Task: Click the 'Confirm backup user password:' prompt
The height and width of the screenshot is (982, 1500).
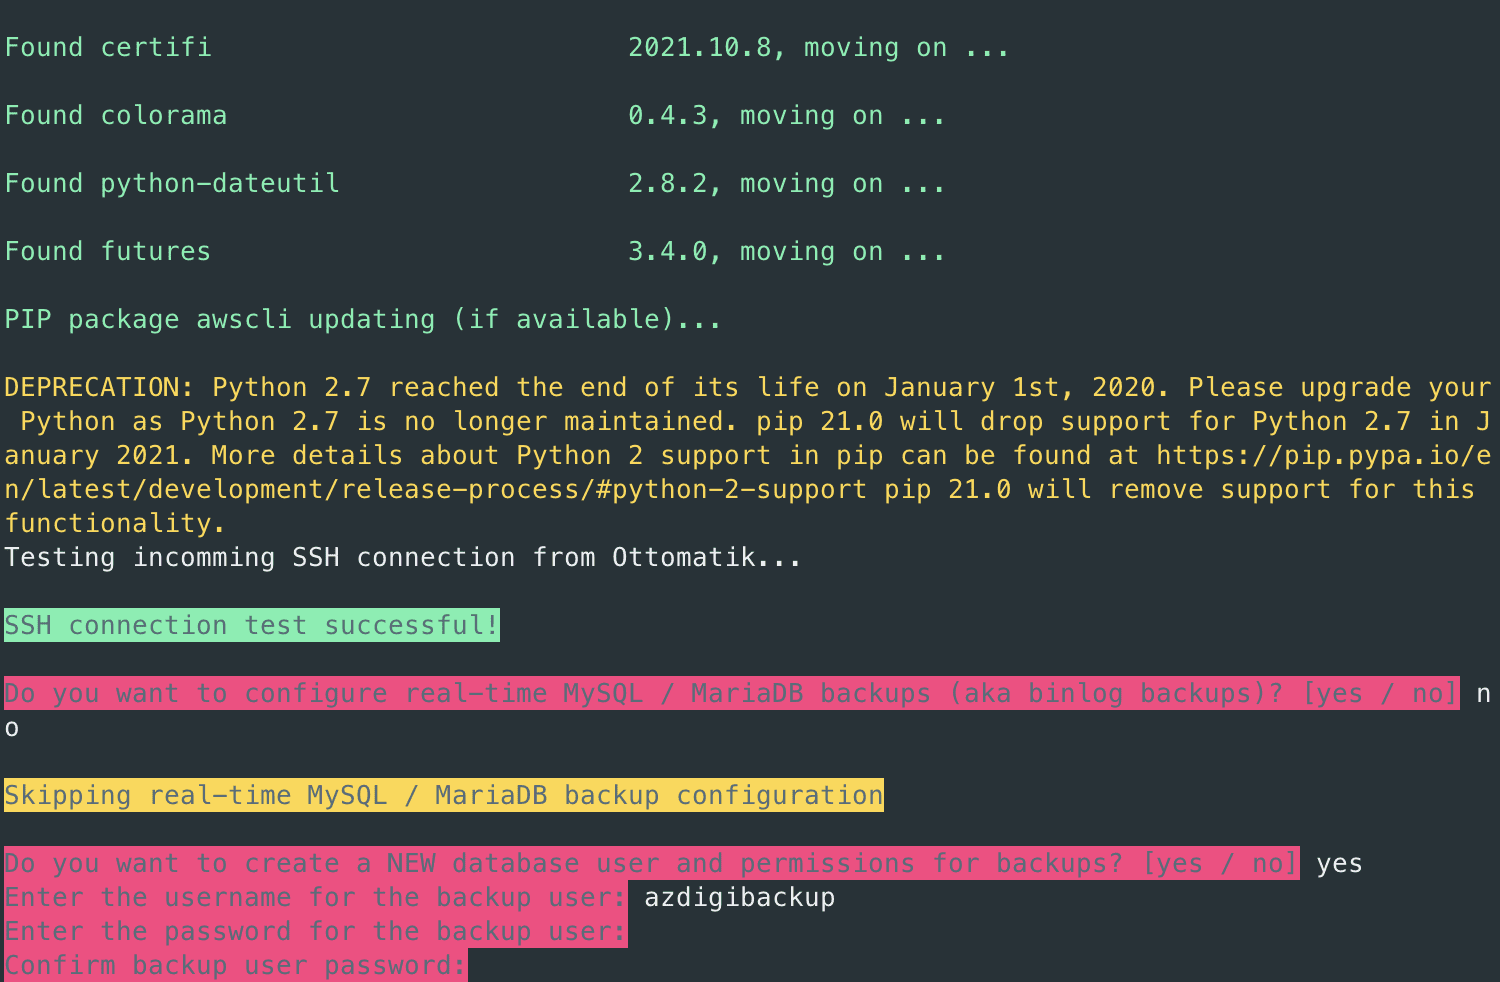Action: coord(235,966)
